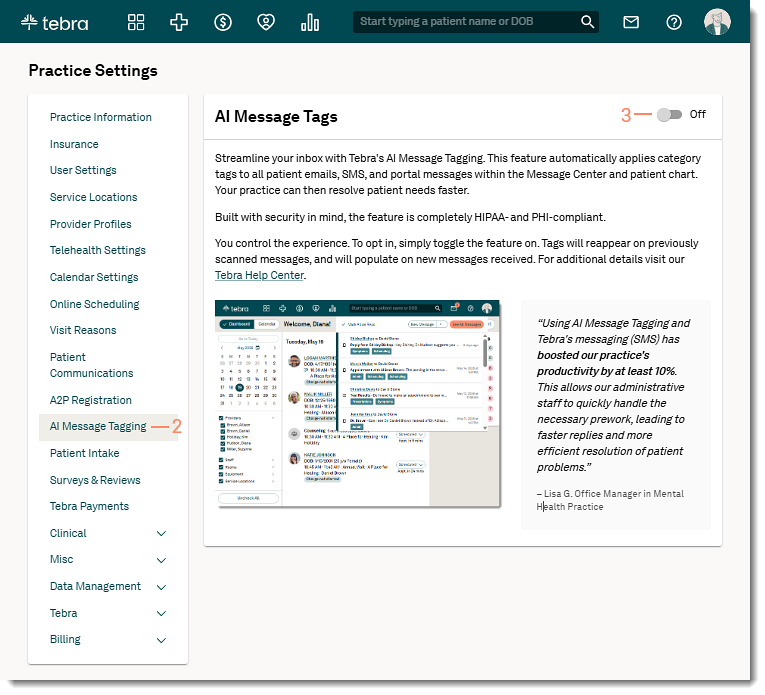Open the Engage heart icon

pos(266,22)
